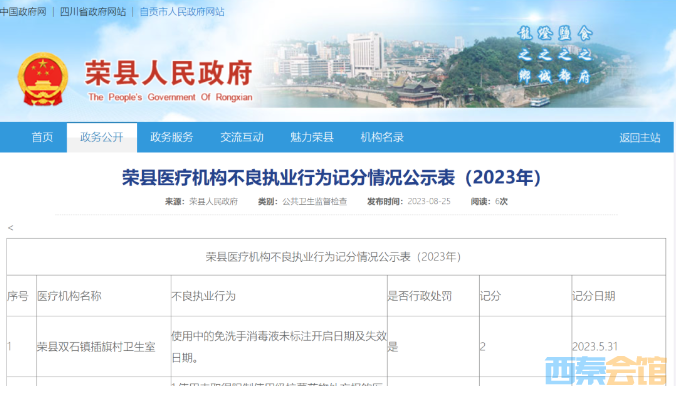676x393 pixels.
Task: Click the 荣县人民政府 site title
Action: tap(169, 74)
